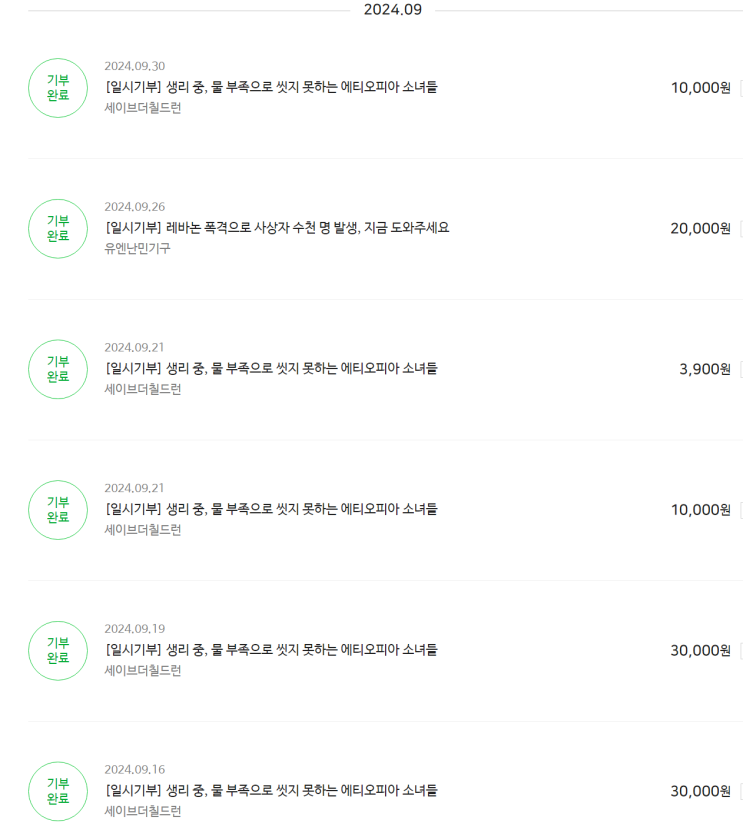Open the campaign title dated 2024.09.16

(271, 791)
